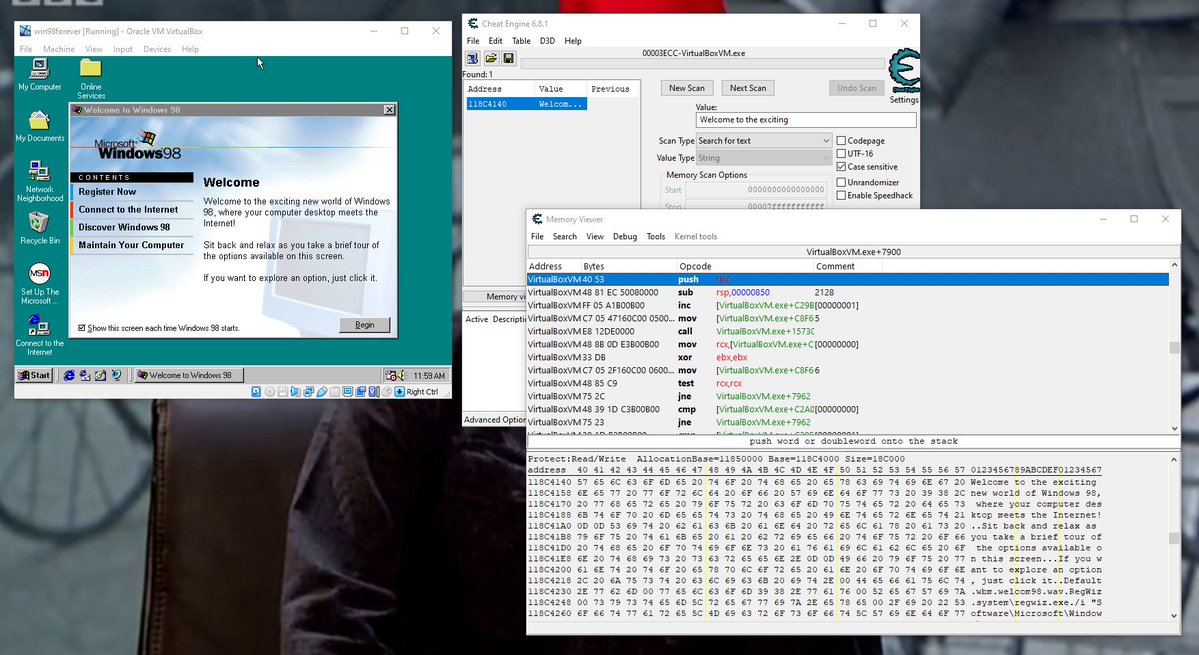This screenshot has width=1199, height=655.
Task: Launch Outlook Express from quick launch bar
Action: [x=85, y=375]
